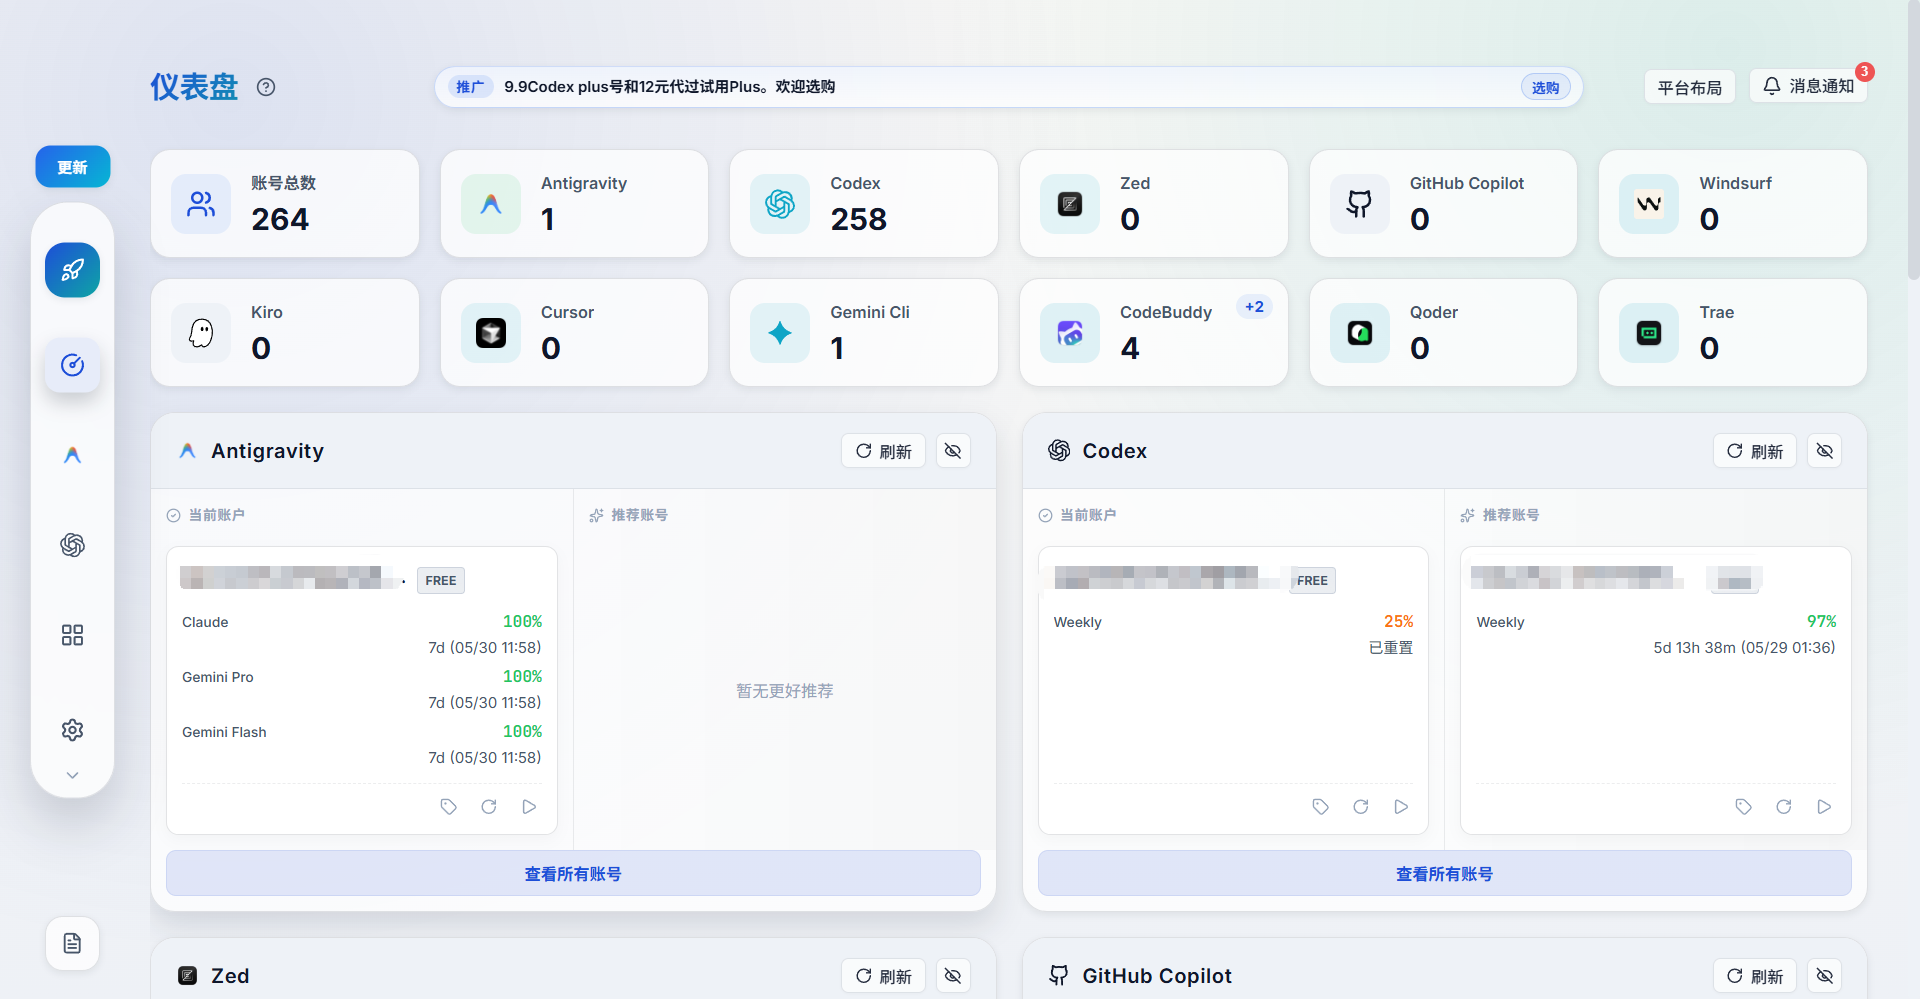The height and width of the screenshot is (999, 1920).
Task: Click refresh icon on Codex current account
Action: (1361, 807)
